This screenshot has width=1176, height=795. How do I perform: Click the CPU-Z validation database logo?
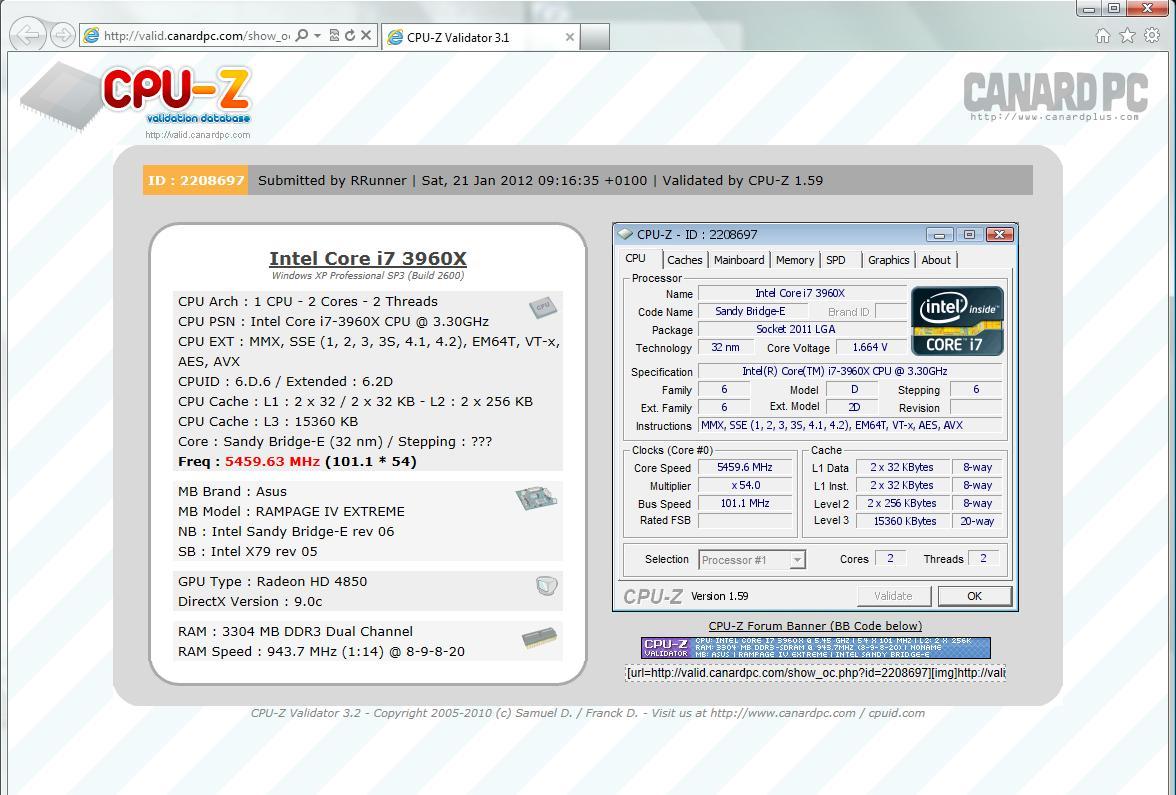click(x=138, y=98)
